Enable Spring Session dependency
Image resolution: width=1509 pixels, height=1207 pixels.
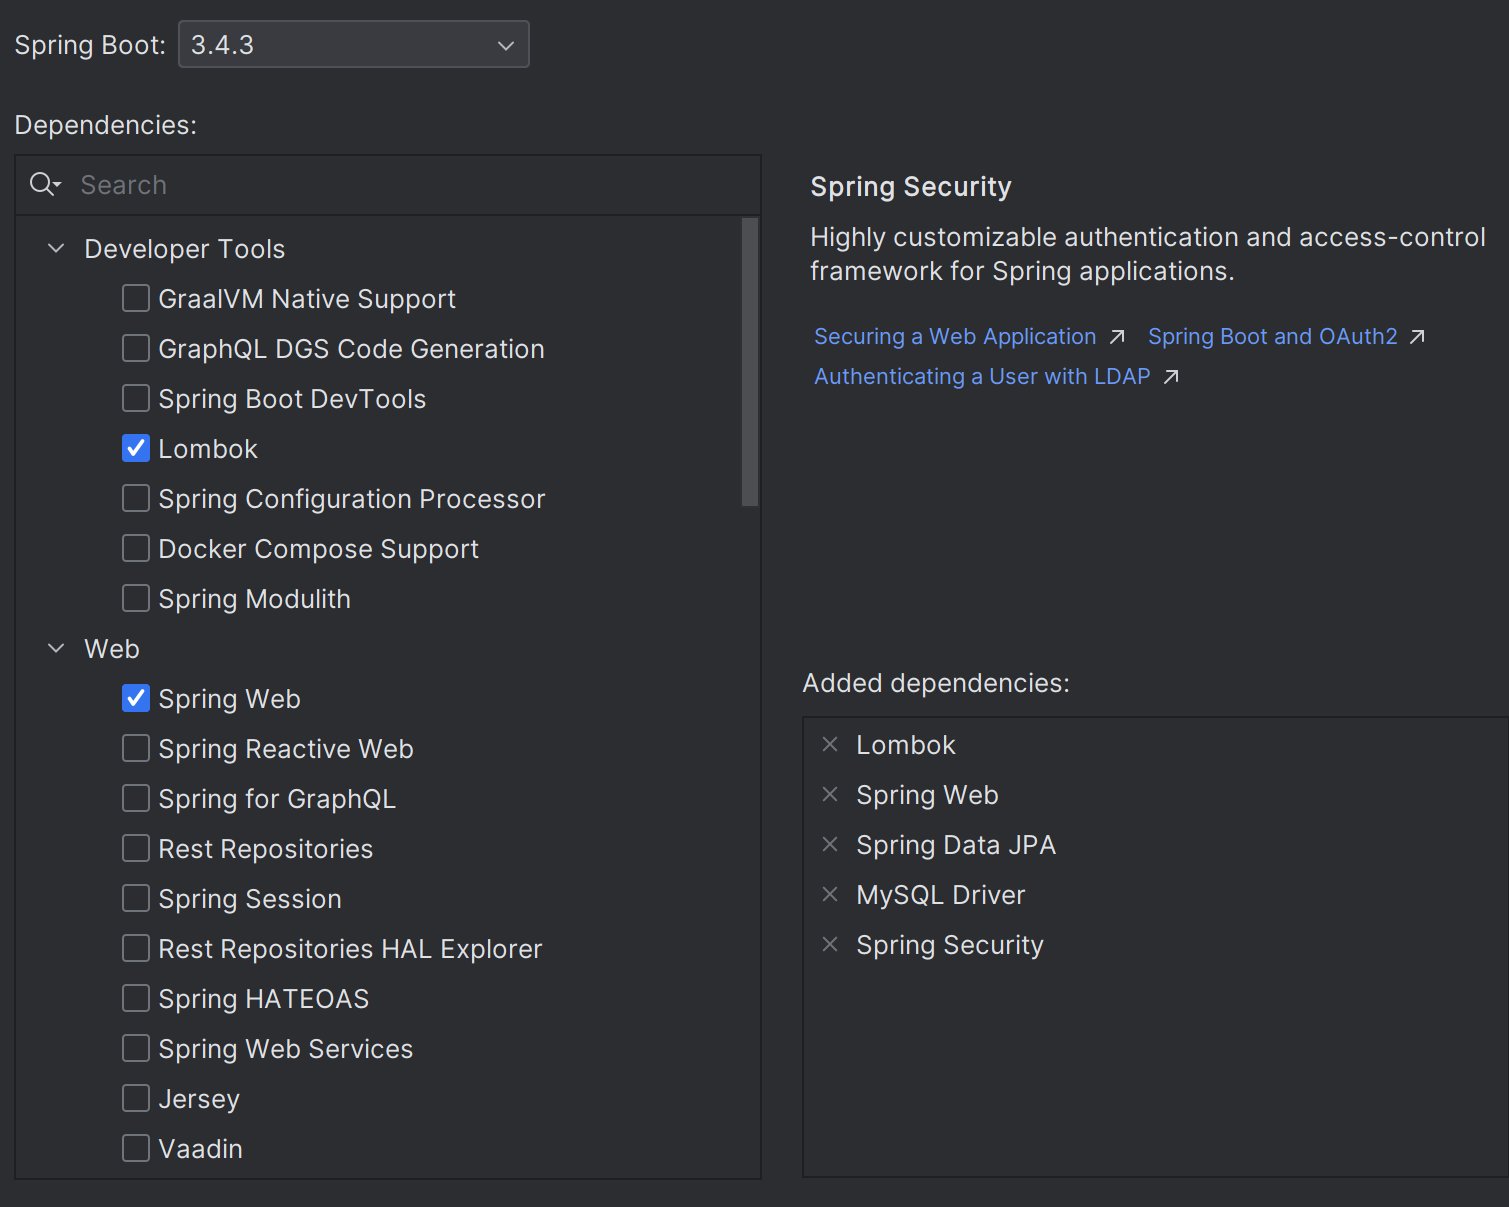[x=136, y=898]
